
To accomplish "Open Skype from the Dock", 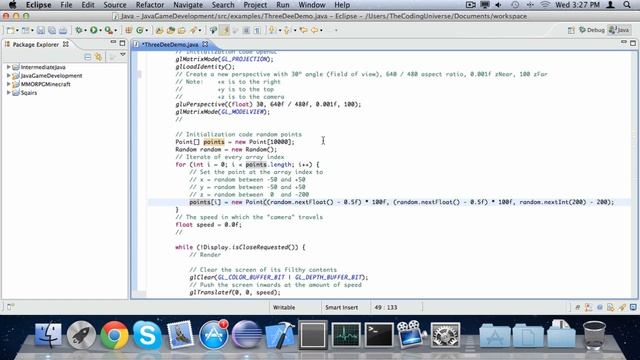I will coord(147,336).
